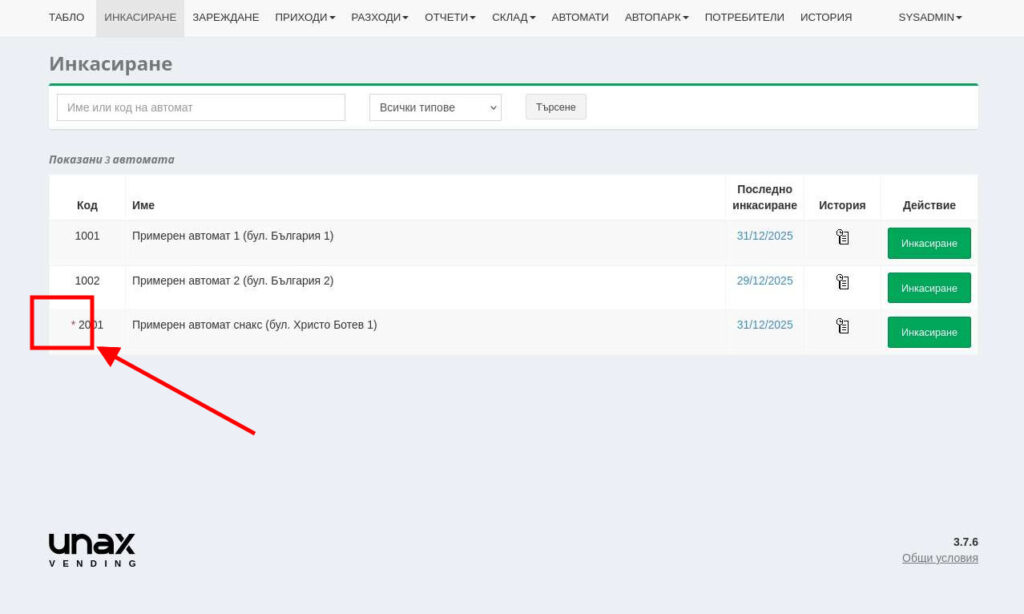Open history icon for automat 1001

tap(842, 237)
